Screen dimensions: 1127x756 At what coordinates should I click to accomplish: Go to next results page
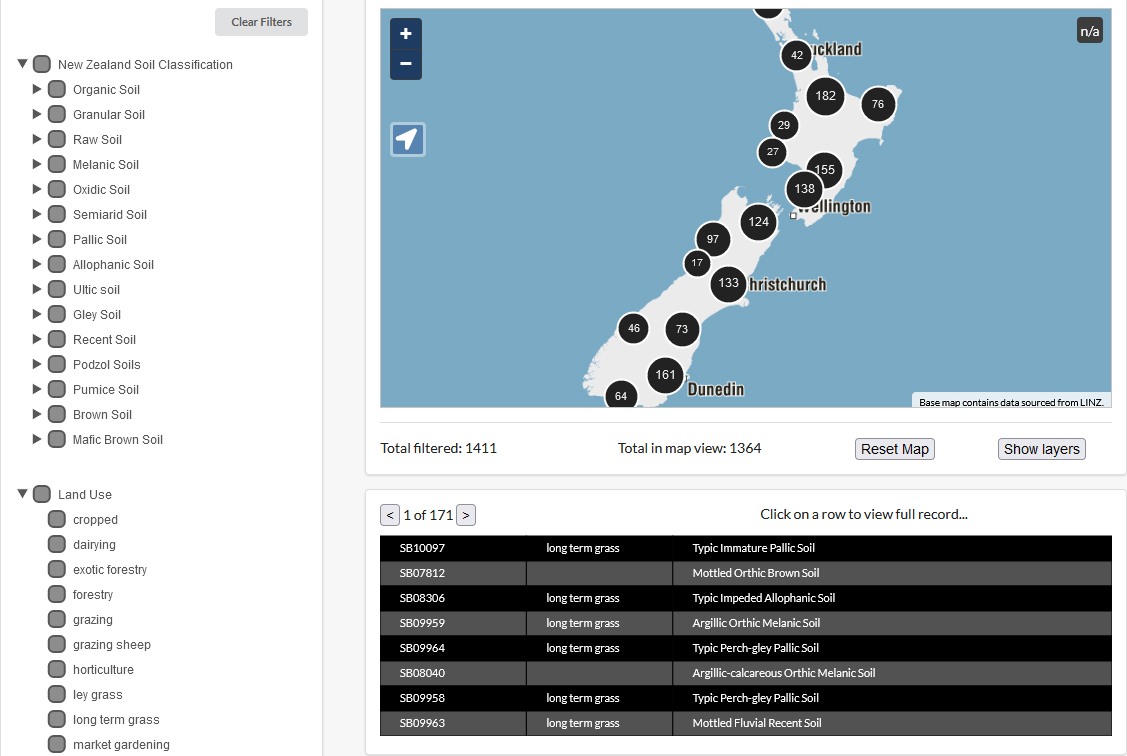click(466, 516)
